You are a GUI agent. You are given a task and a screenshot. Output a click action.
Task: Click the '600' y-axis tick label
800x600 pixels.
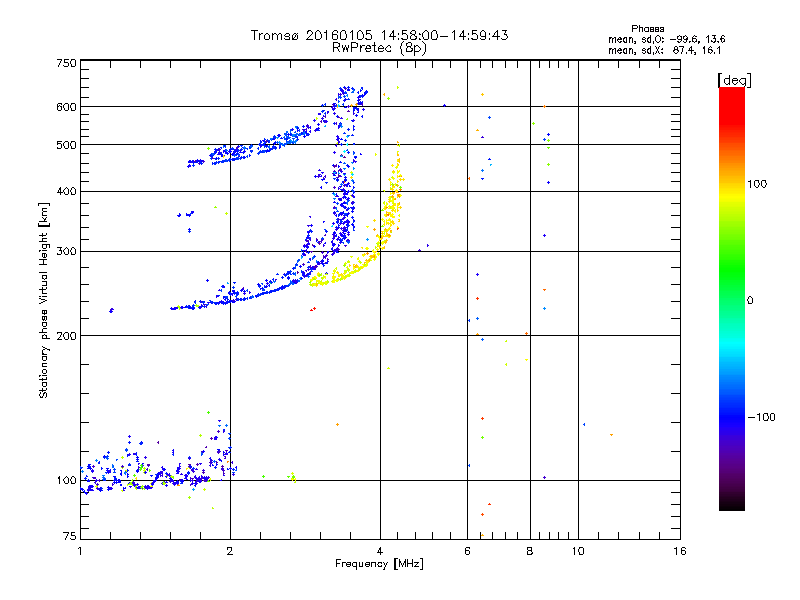66,107
